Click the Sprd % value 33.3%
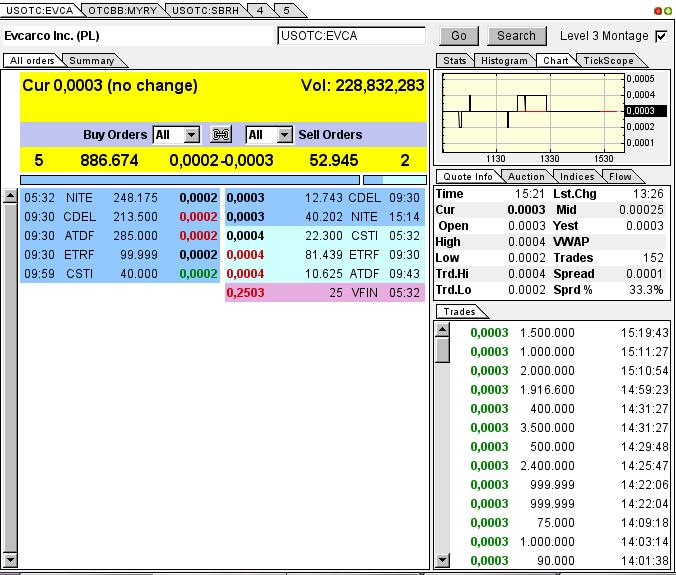Viewport: 676px width, 575px height. [646, 290]
